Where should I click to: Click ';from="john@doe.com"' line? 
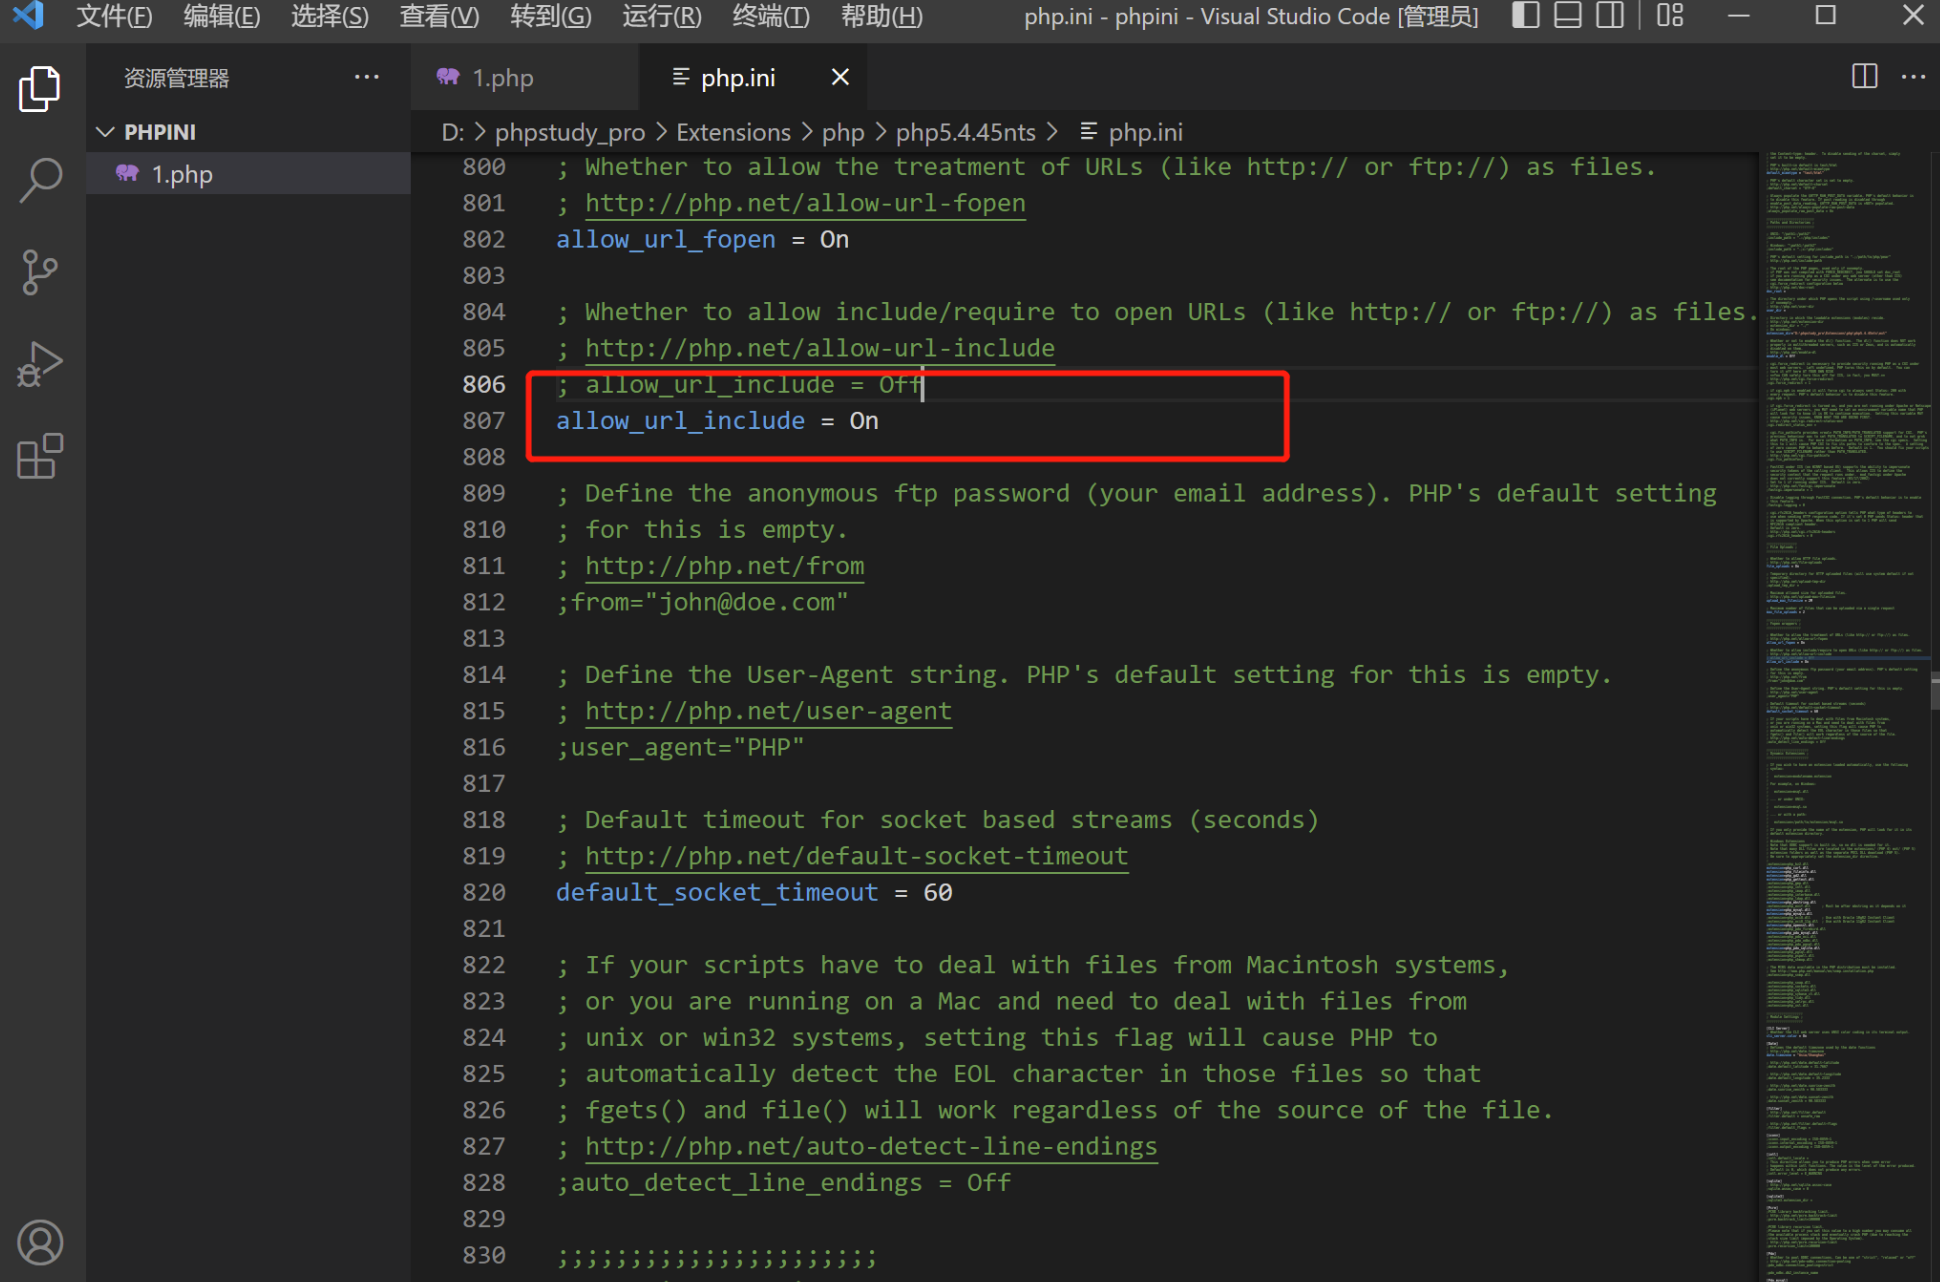point(702,602)
